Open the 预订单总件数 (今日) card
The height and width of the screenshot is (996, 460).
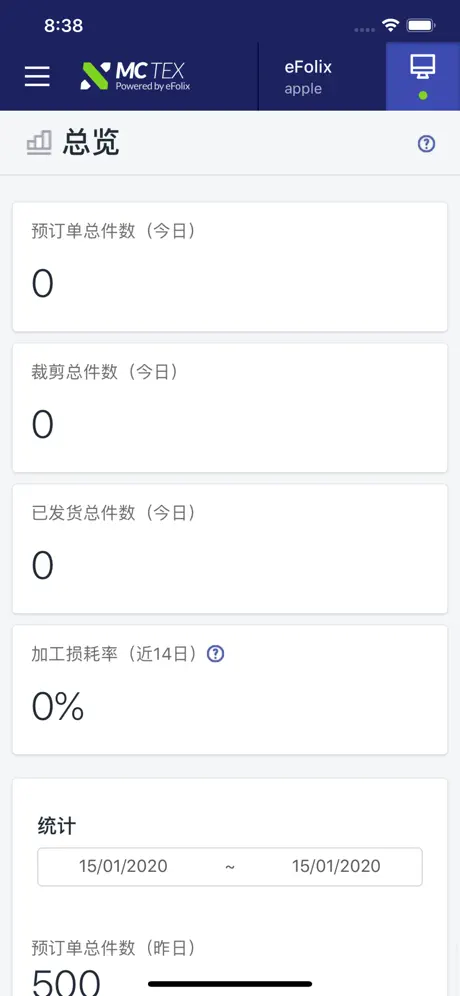pyautogui.click(x=230, y=267)
